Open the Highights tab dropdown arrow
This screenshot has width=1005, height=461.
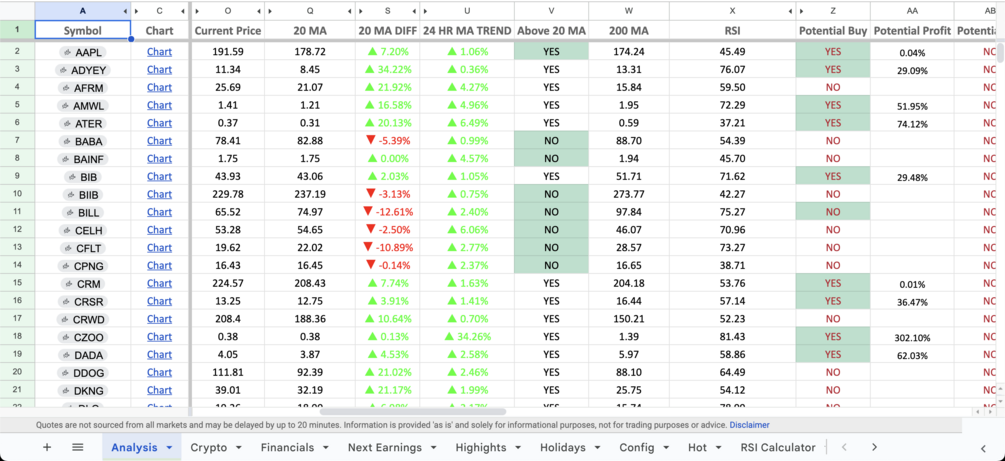click(518, 448)
